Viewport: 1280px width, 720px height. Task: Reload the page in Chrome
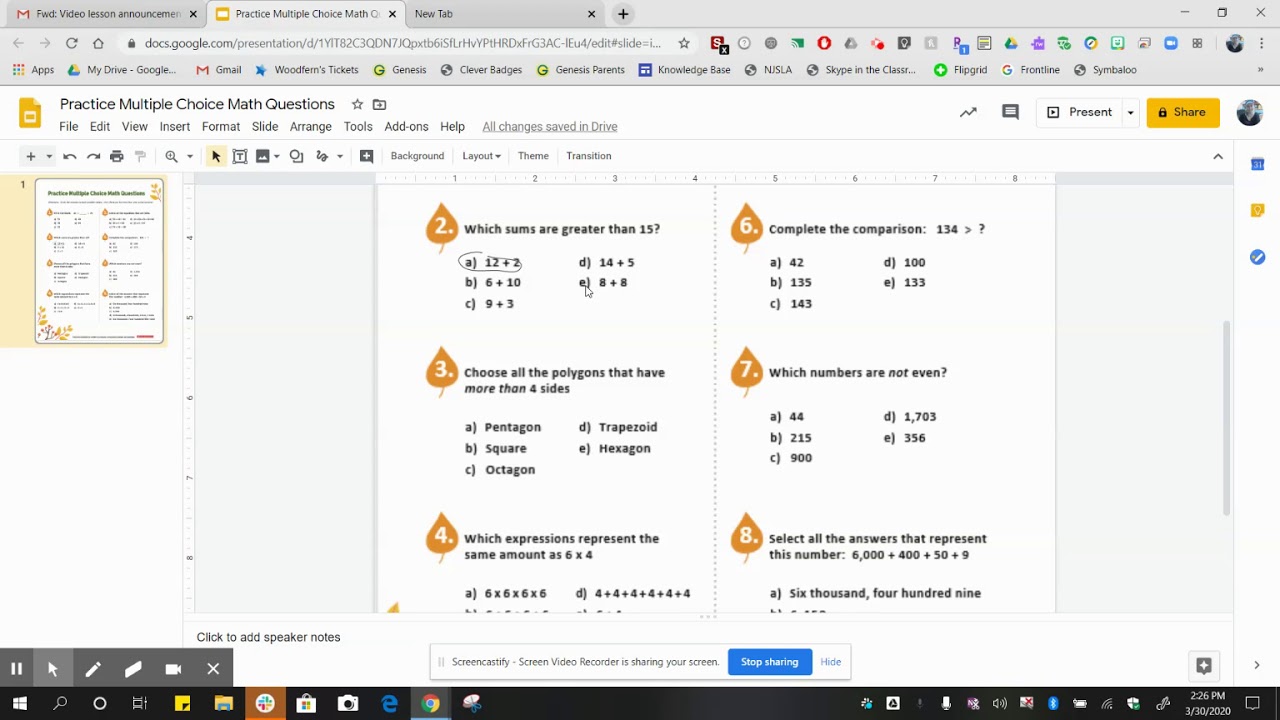tap(71, 43)
